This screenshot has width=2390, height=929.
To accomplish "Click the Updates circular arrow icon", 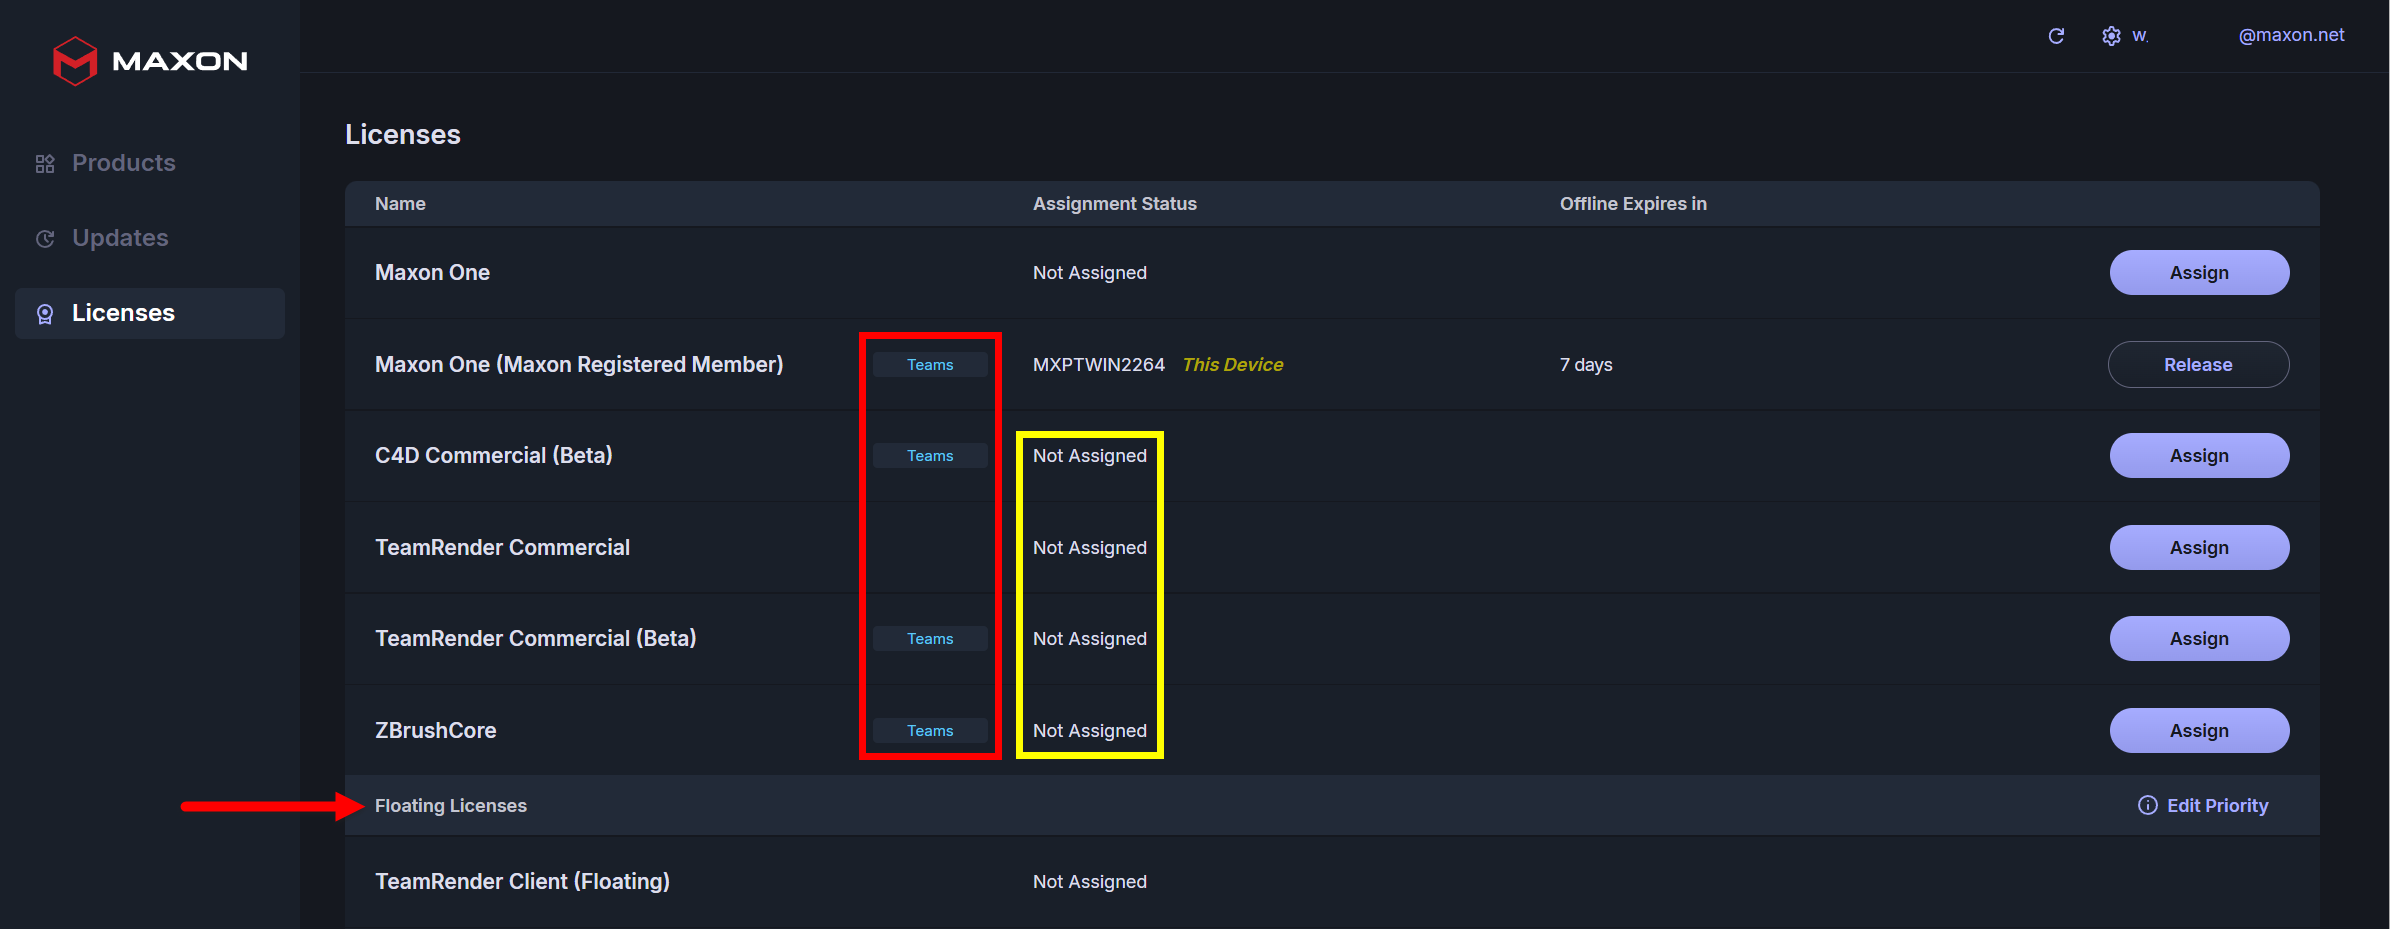I will pos(45,239).
